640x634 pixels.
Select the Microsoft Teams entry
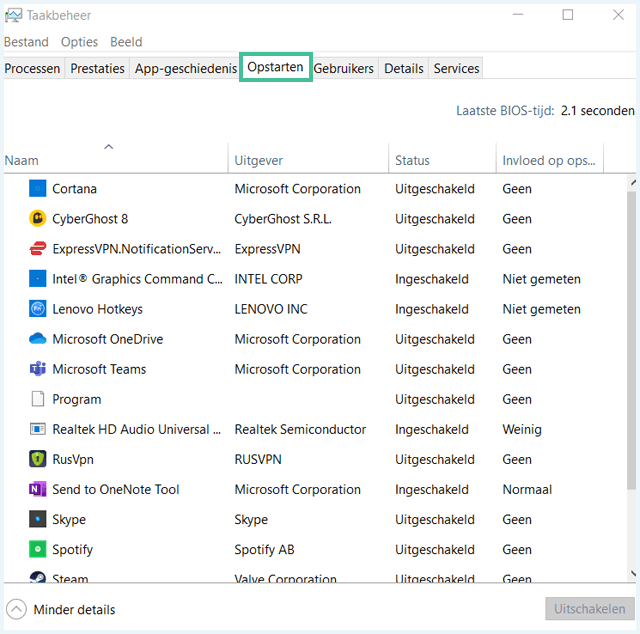point(99,369)
